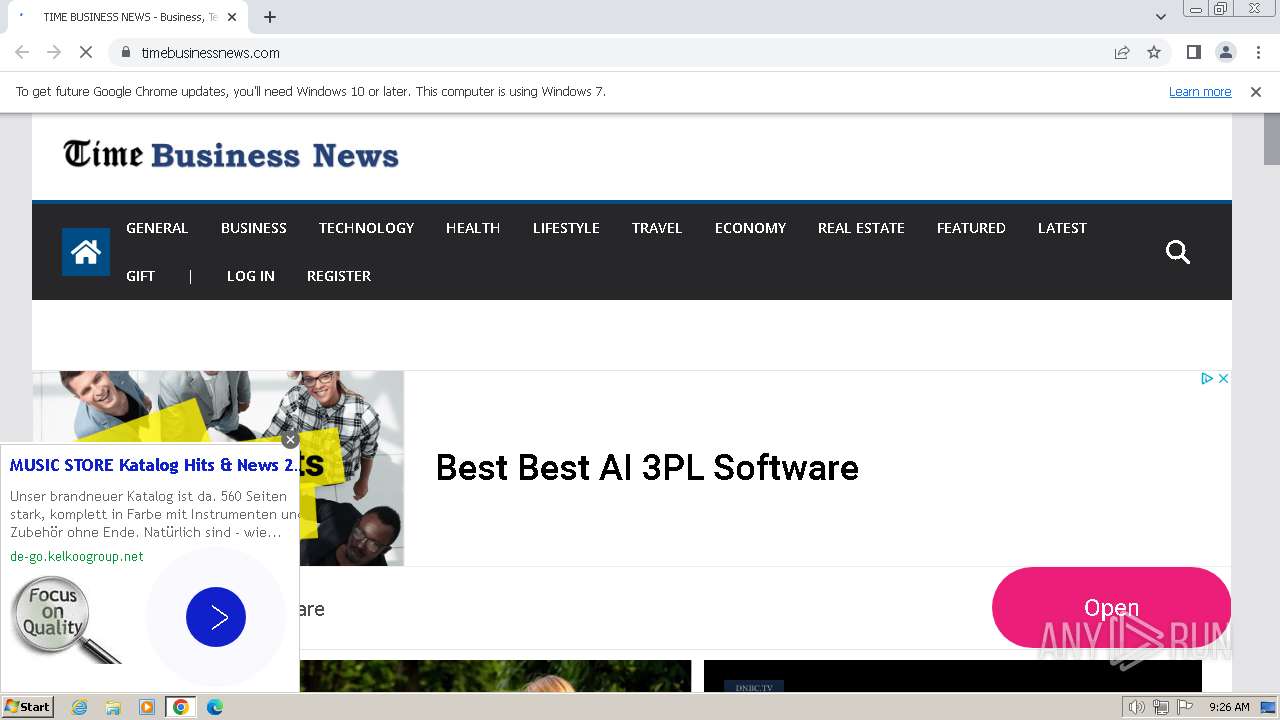Close the banner ad with X icon
The image size is (1280, 720).
1223,378
